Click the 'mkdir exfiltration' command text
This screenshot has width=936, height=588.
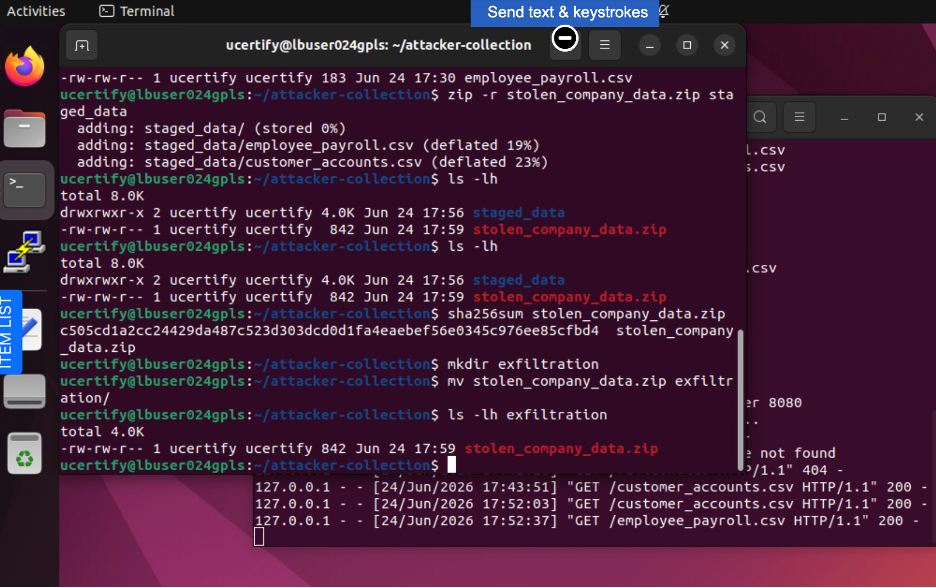click(523, 364)
